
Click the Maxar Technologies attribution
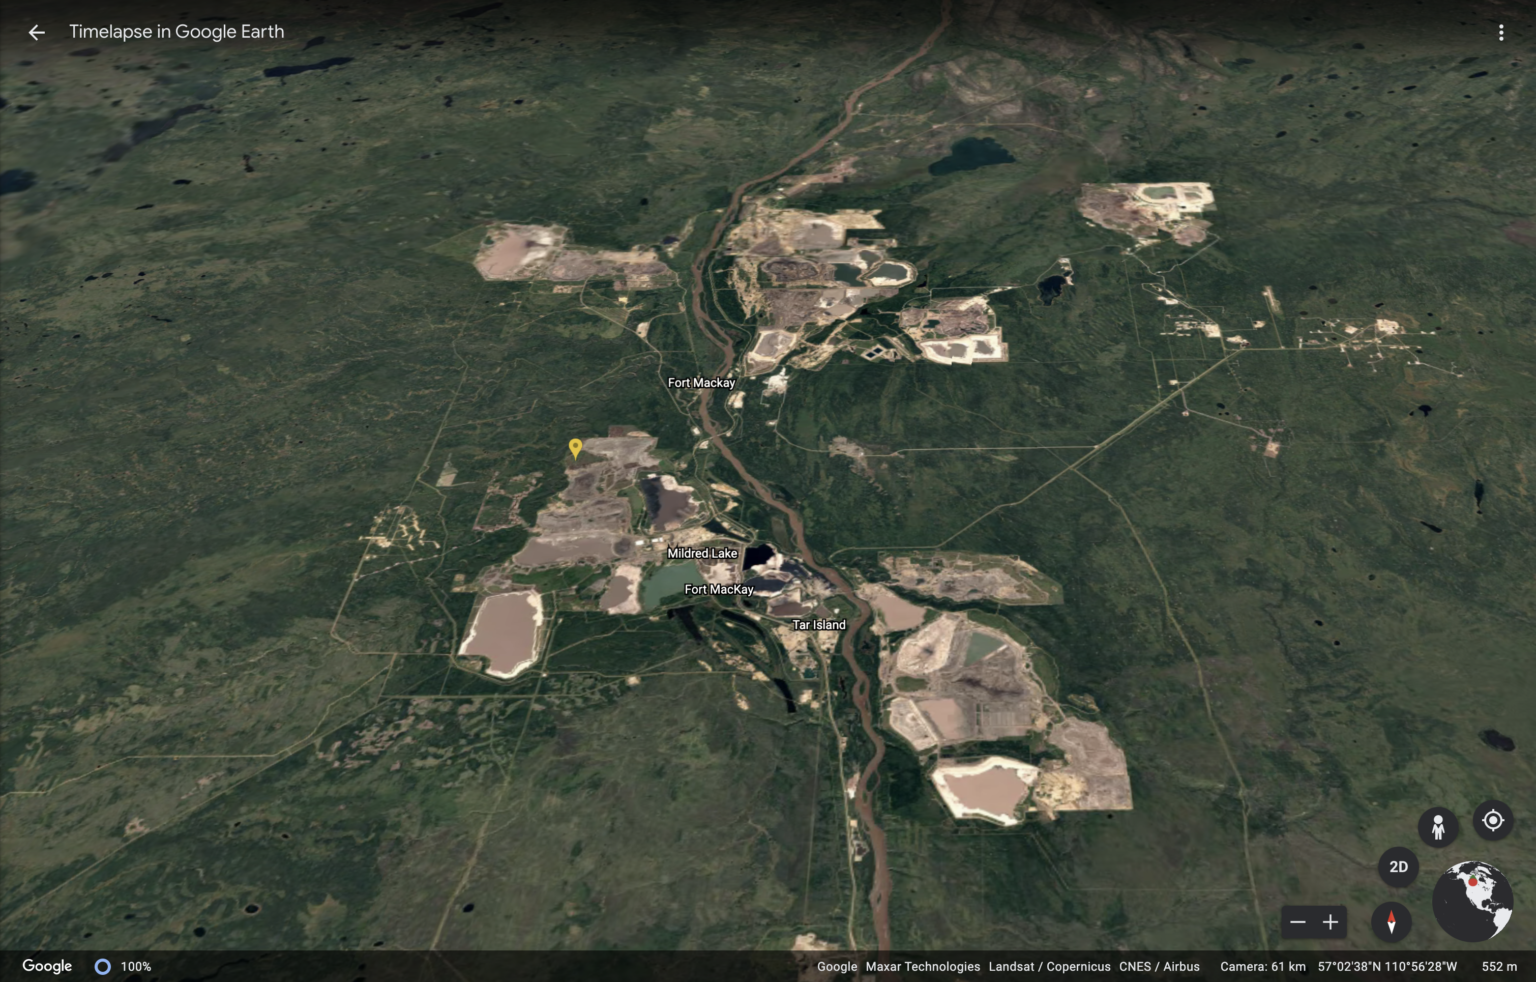coord(922,966)
